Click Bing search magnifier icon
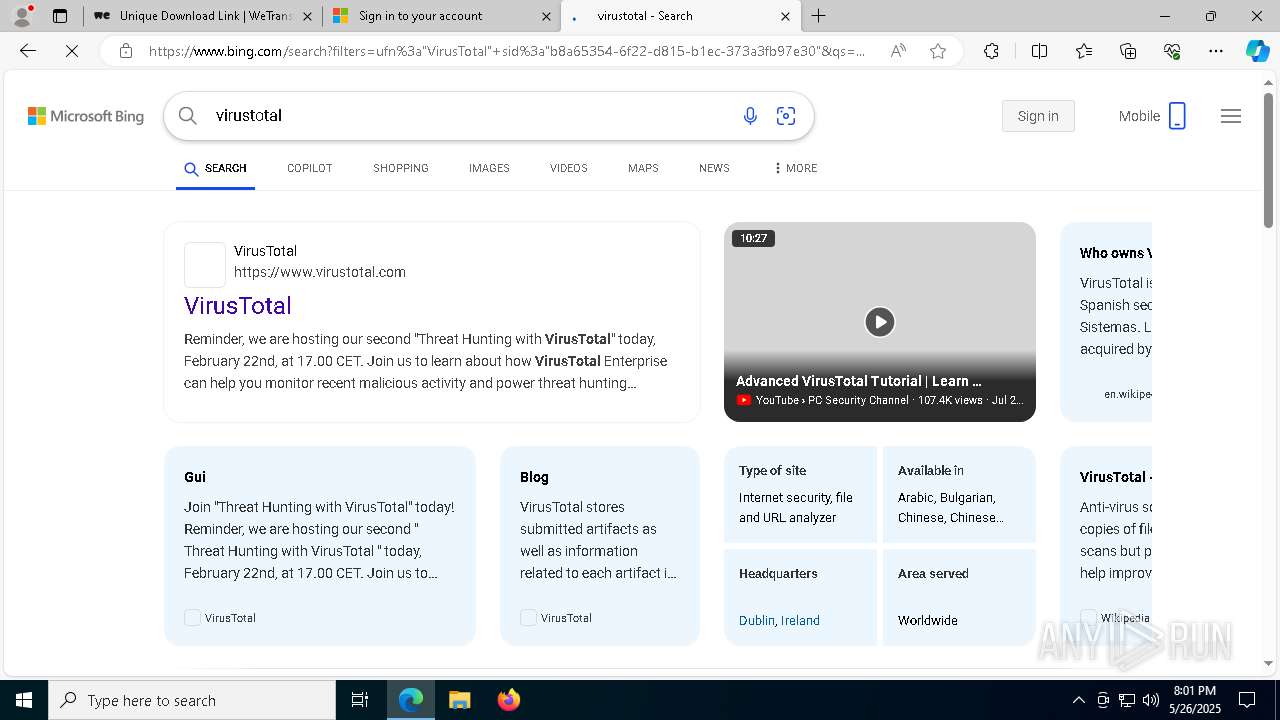Screen dimensions: 1280x720 coord(188,116)
